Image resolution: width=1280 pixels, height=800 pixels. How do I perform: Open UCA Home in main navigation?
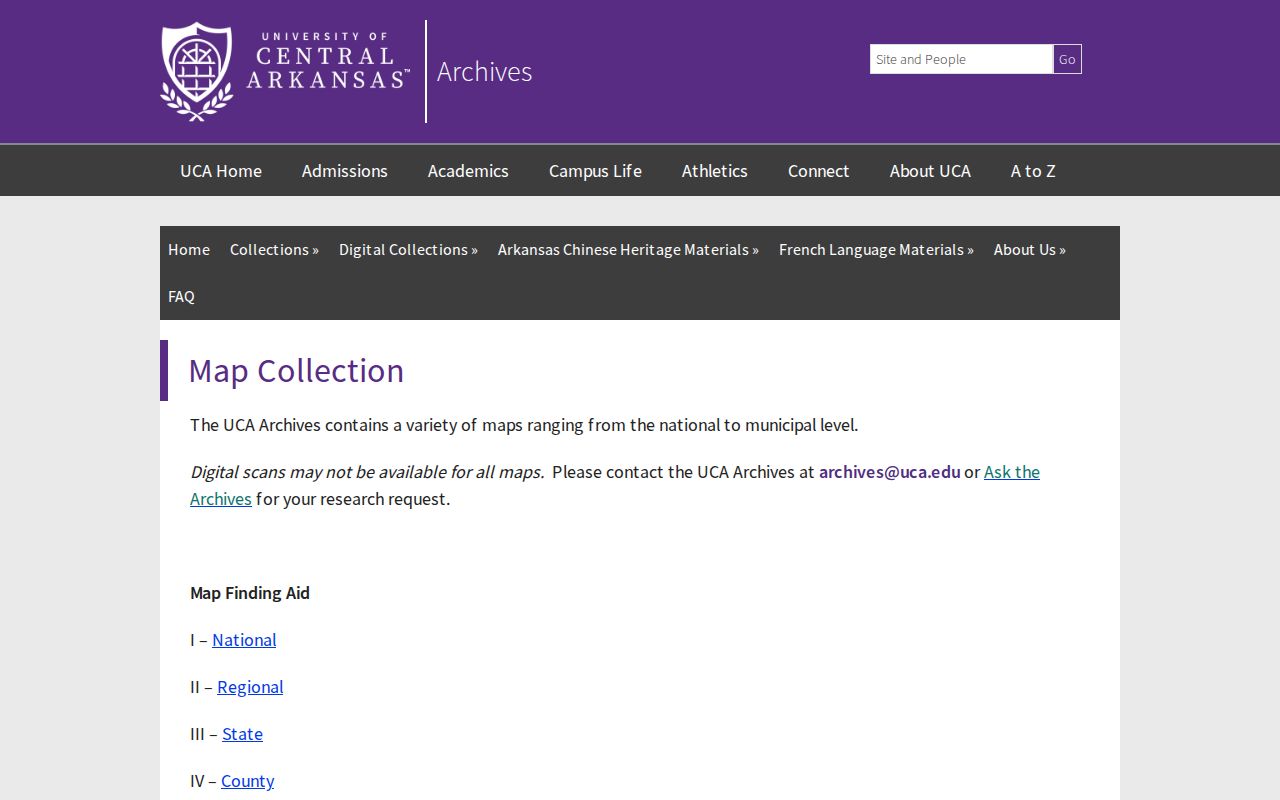click(221, 171)
